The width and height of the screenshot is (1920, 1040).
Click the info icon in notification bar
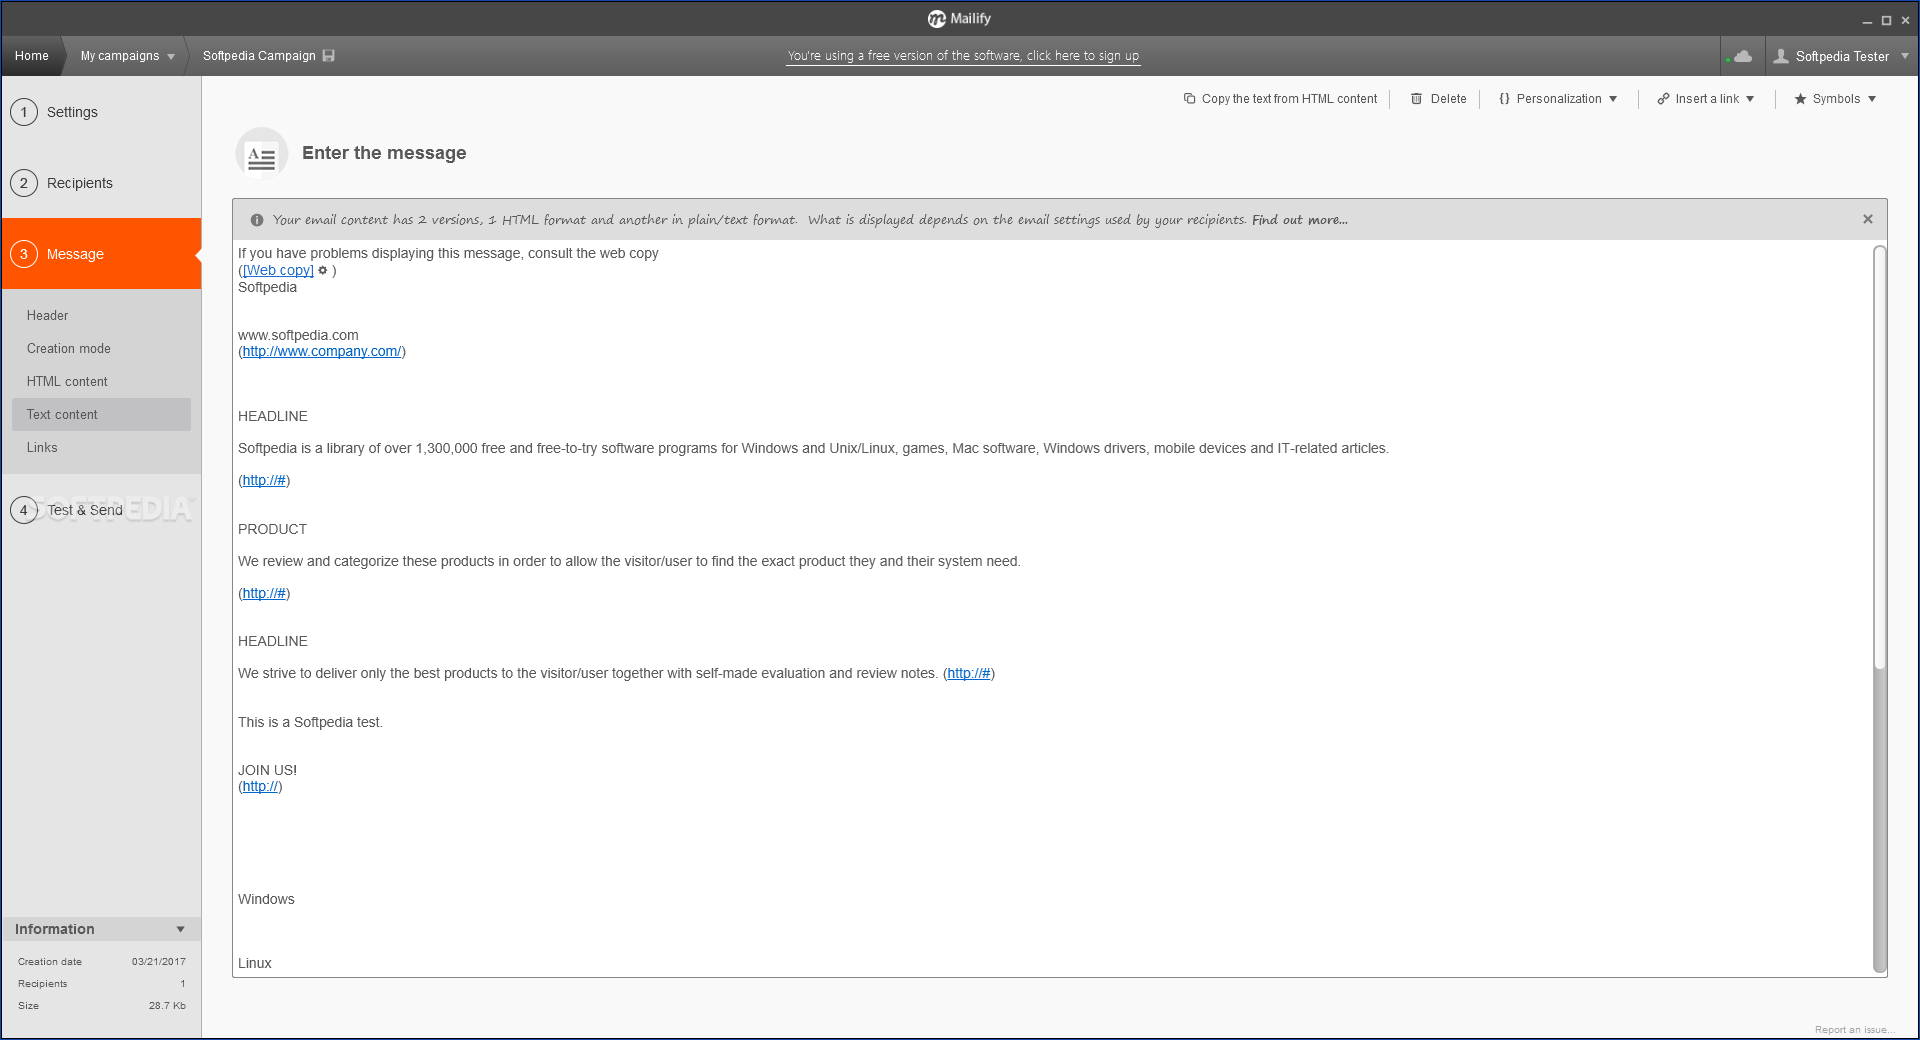tap(257, 220)
